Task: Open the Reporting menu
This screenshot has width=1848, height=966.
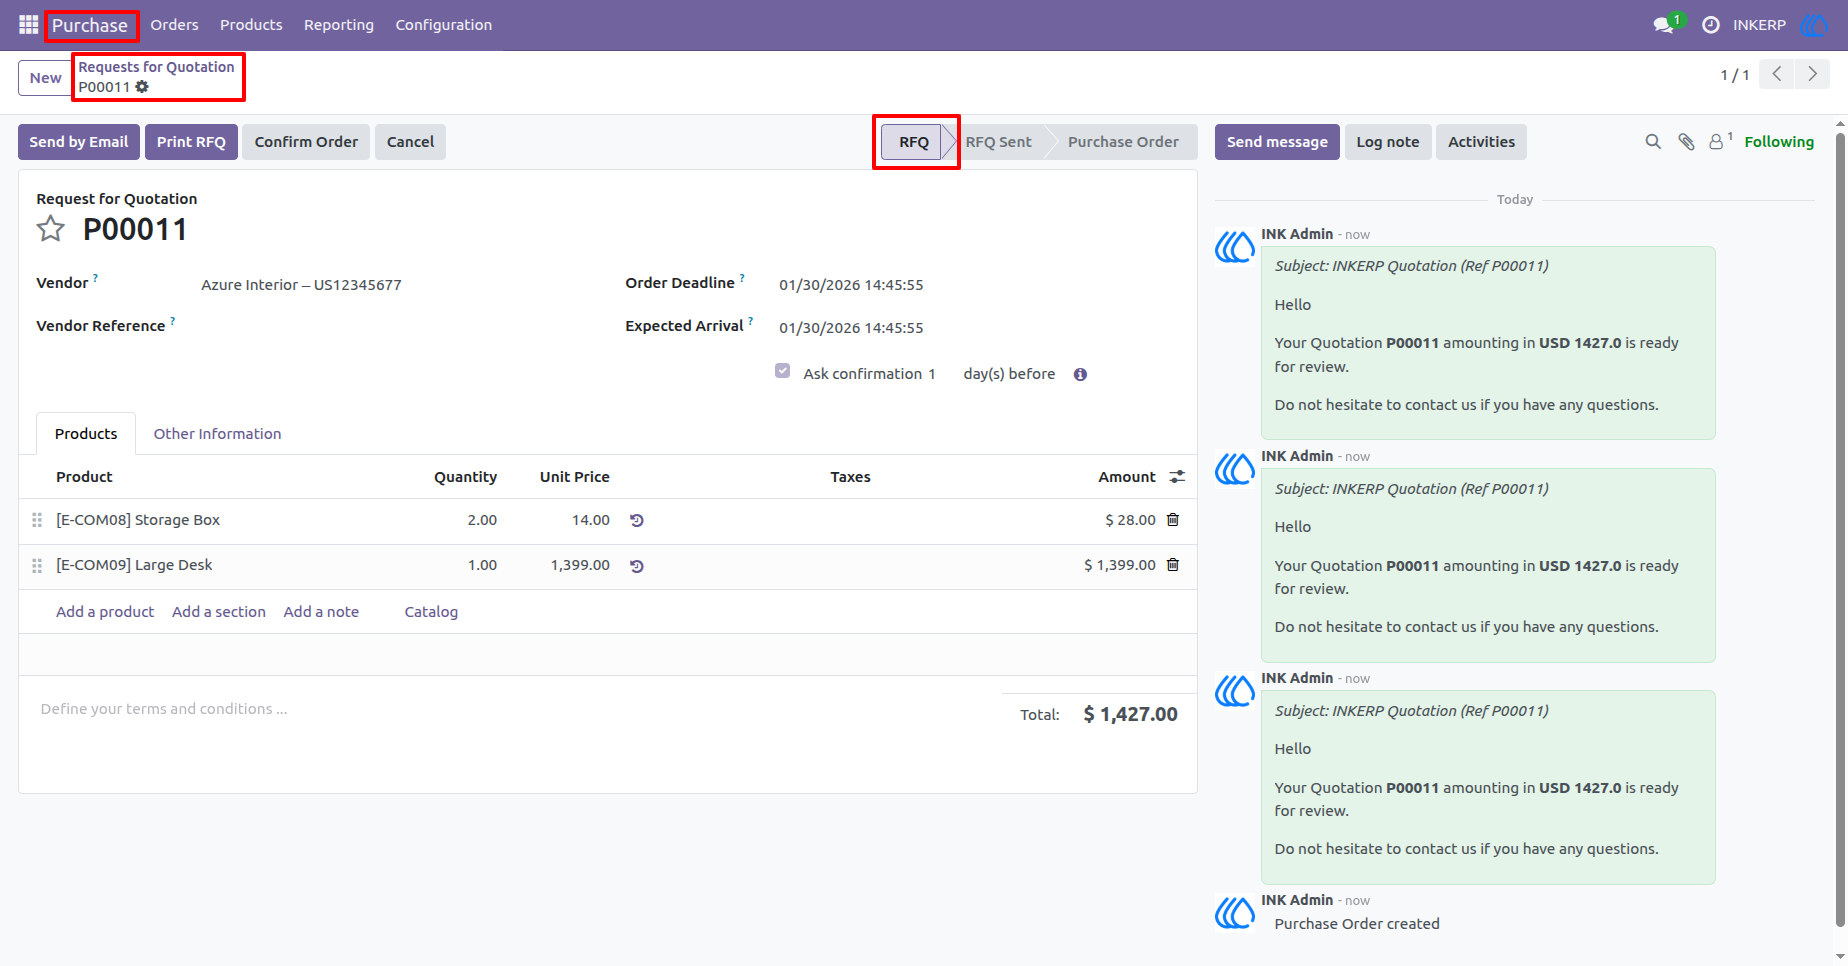Action: pyautogui.click(x=339, y=25)
